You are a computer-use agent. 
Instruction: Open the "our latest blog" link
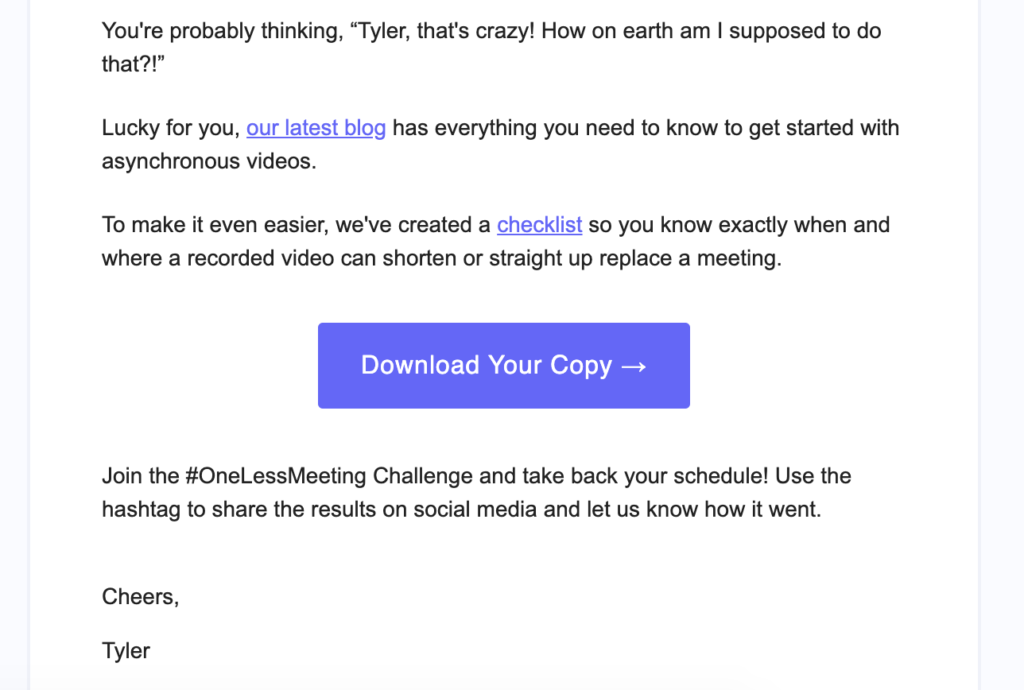click(316, 128)
